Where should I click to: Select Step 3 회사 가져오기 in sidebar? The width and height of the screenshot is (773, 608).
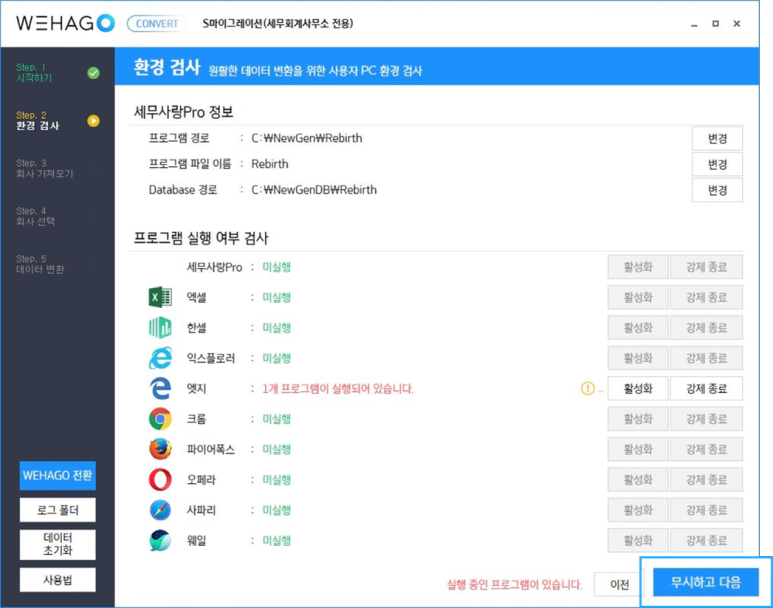coord(44,168)
